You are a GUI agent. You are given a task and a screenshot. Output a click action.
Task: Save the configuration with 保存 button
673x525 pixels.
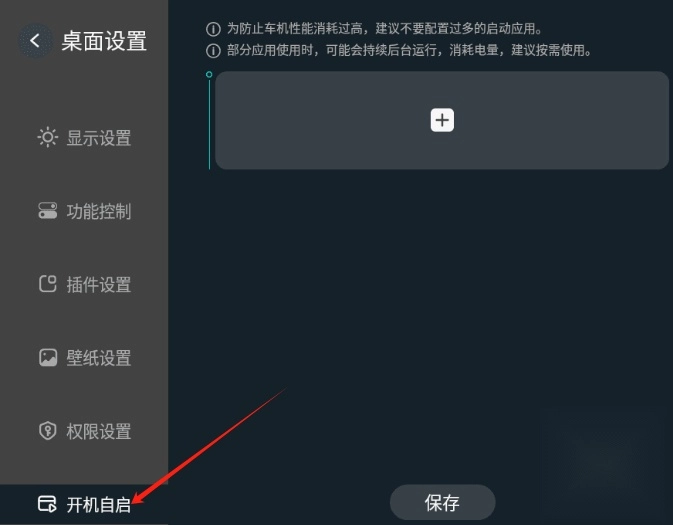point(443,502)
